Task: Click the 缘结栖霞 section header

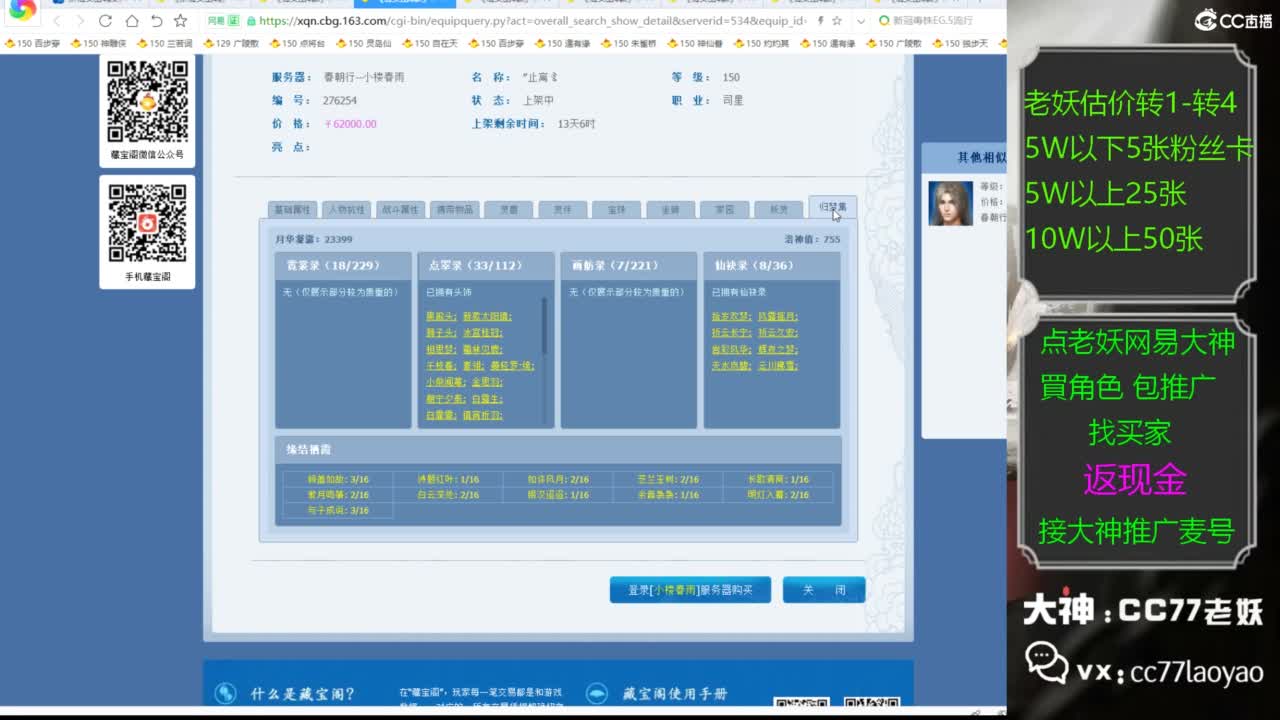Action: [558, 450]
